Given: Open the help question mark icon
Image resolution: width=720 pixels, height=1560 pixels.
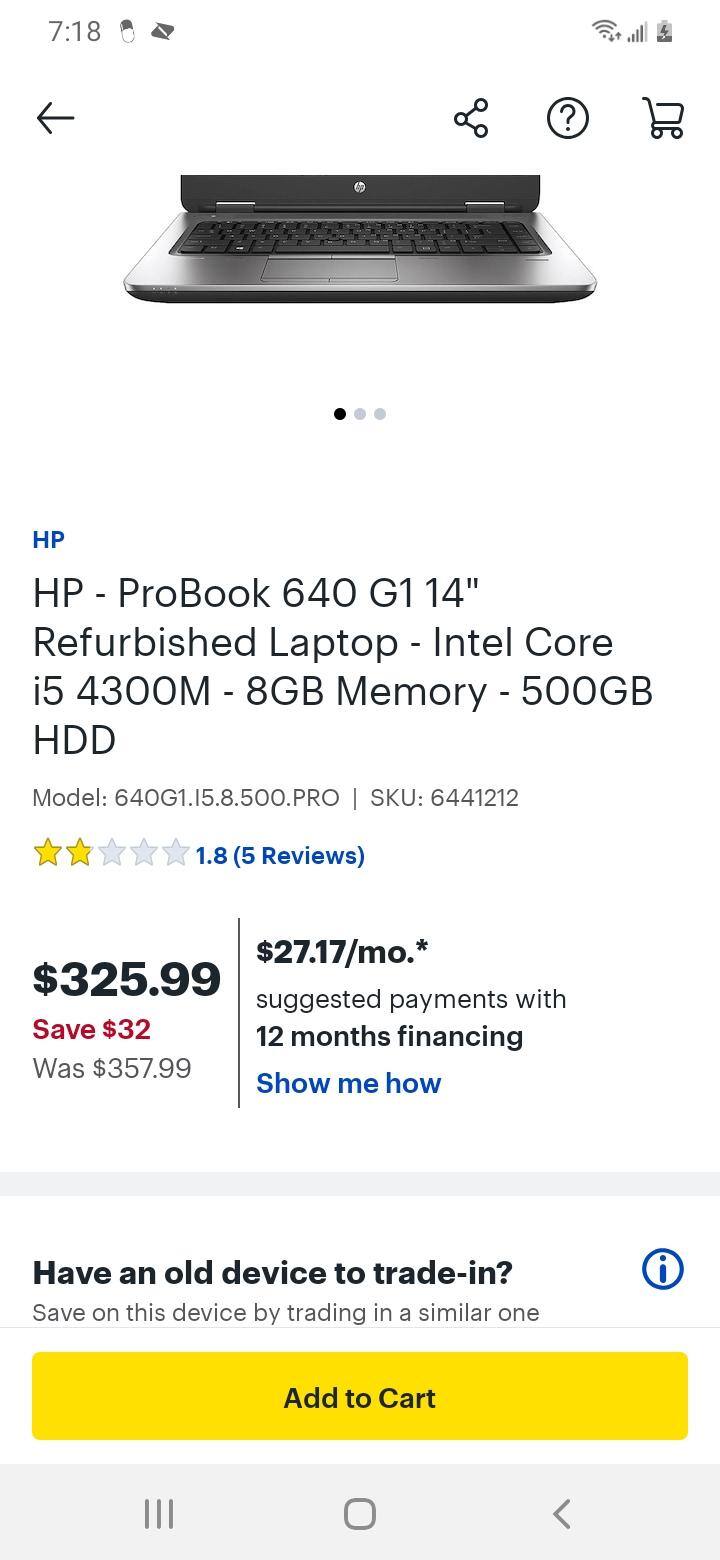Looking at the screenshot, I should (567, 117).
